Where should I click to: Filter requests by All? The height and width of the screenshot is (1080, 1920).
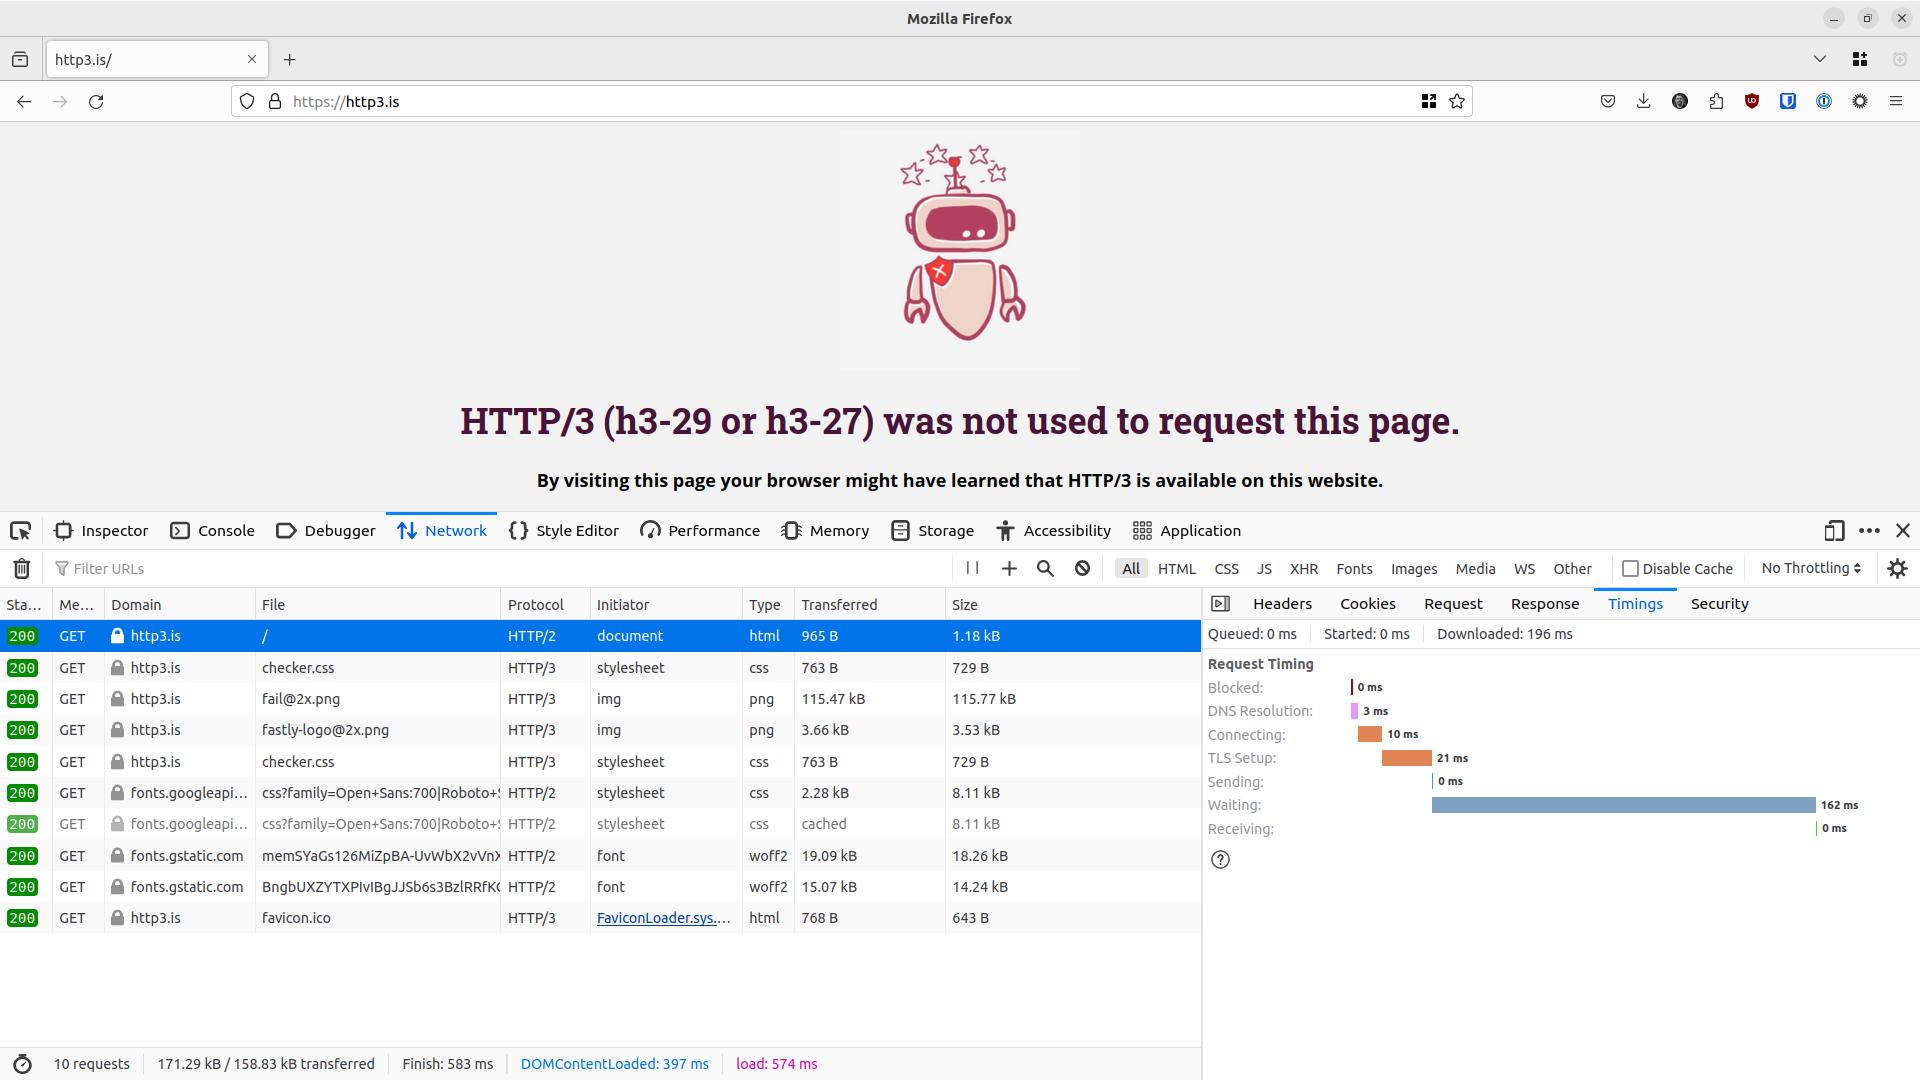(1131, 568)
